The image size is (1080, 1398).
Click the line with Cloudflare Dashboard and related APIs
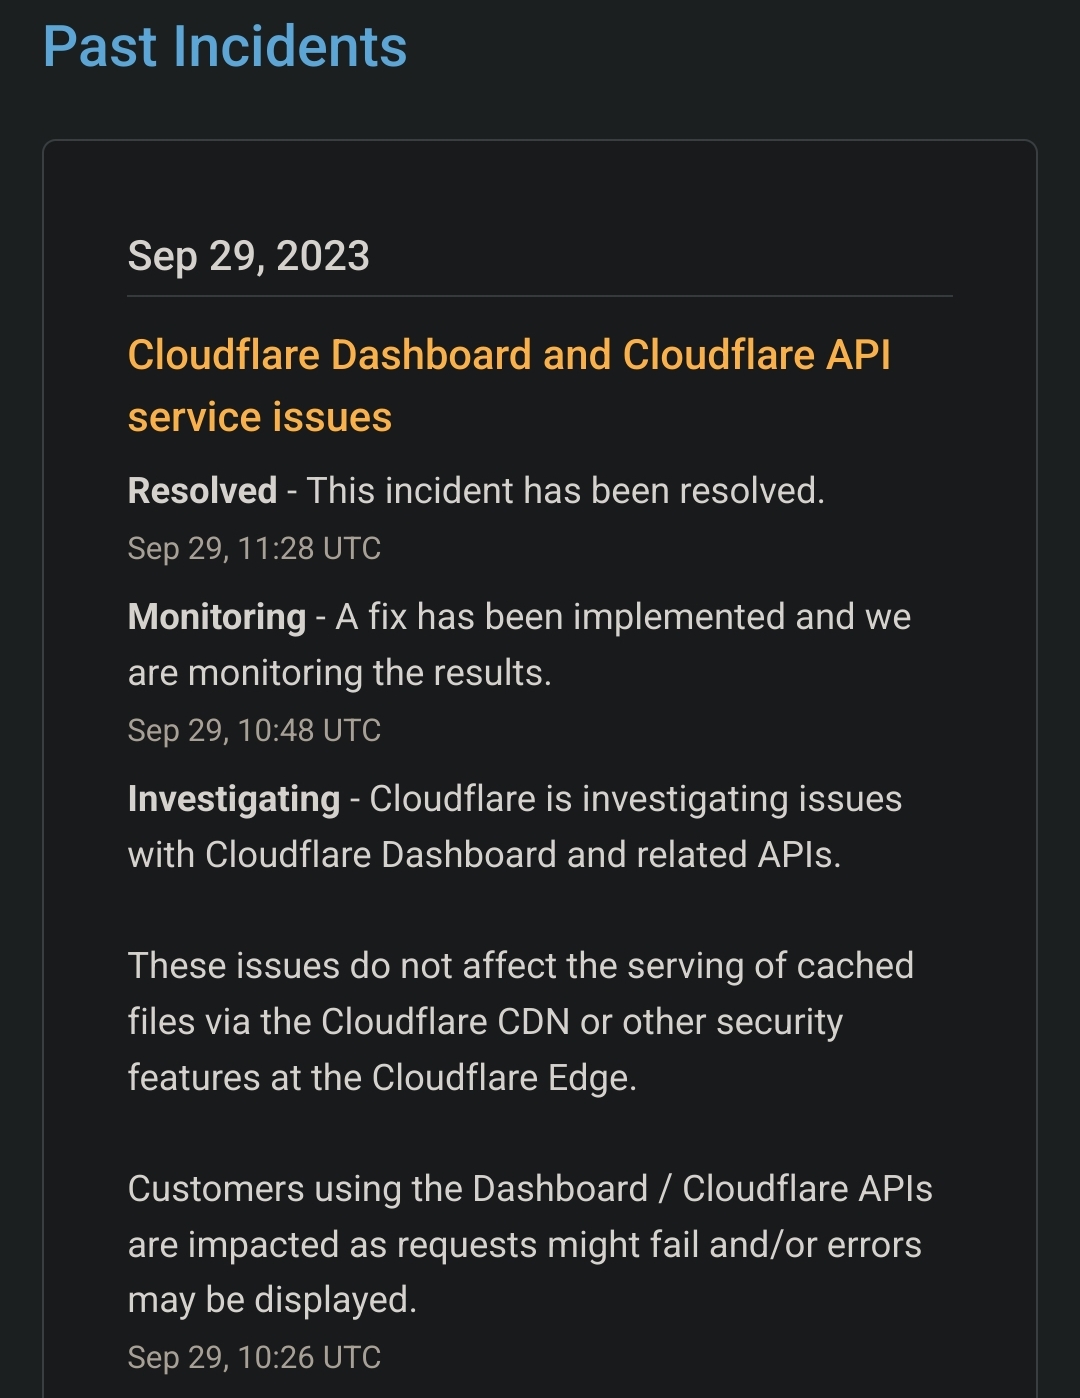point(485,855)
